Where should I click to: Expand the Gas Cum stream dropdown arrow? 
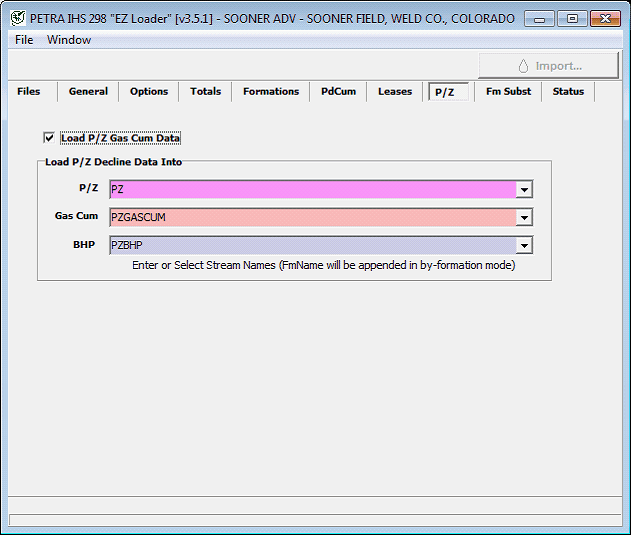coord(524,218)
